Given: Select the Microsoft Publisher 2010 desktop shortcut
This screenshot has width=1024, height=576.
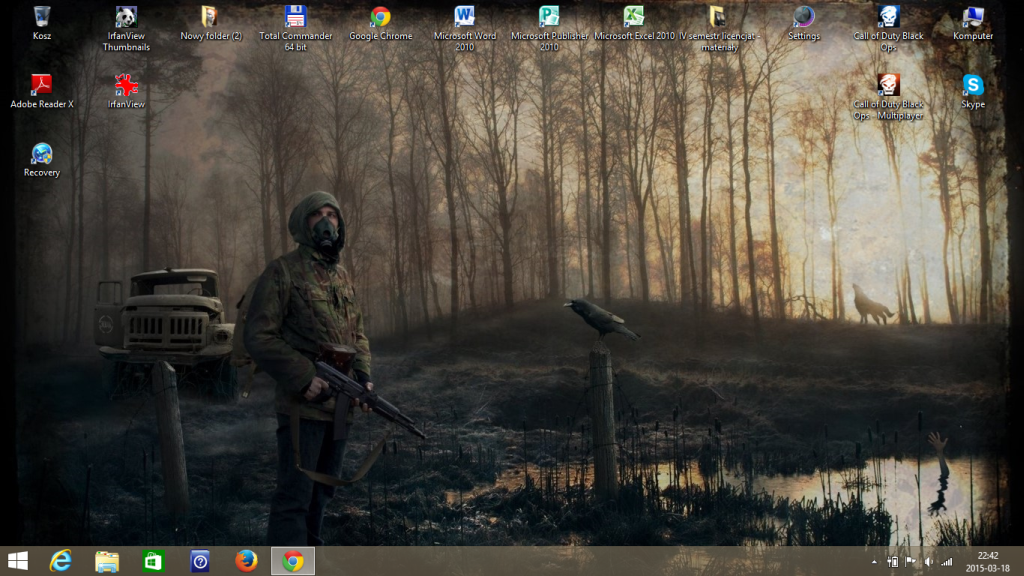Looking at the screenshot, I should [549, 29].
